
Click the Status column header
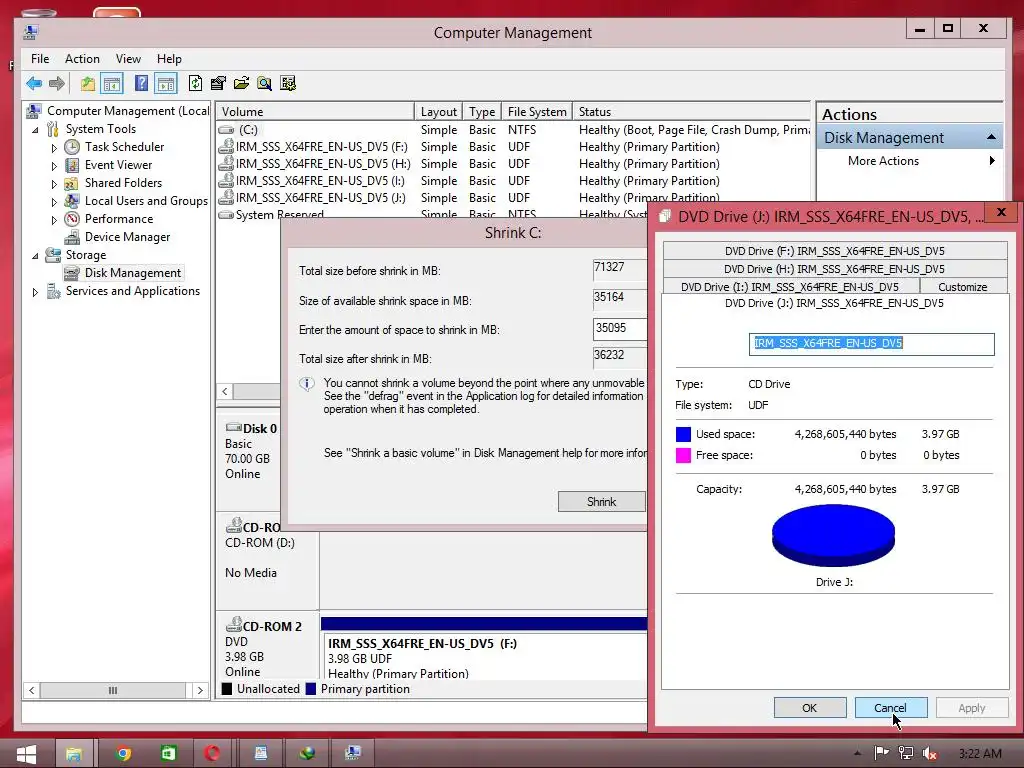[x=691, y=112]
